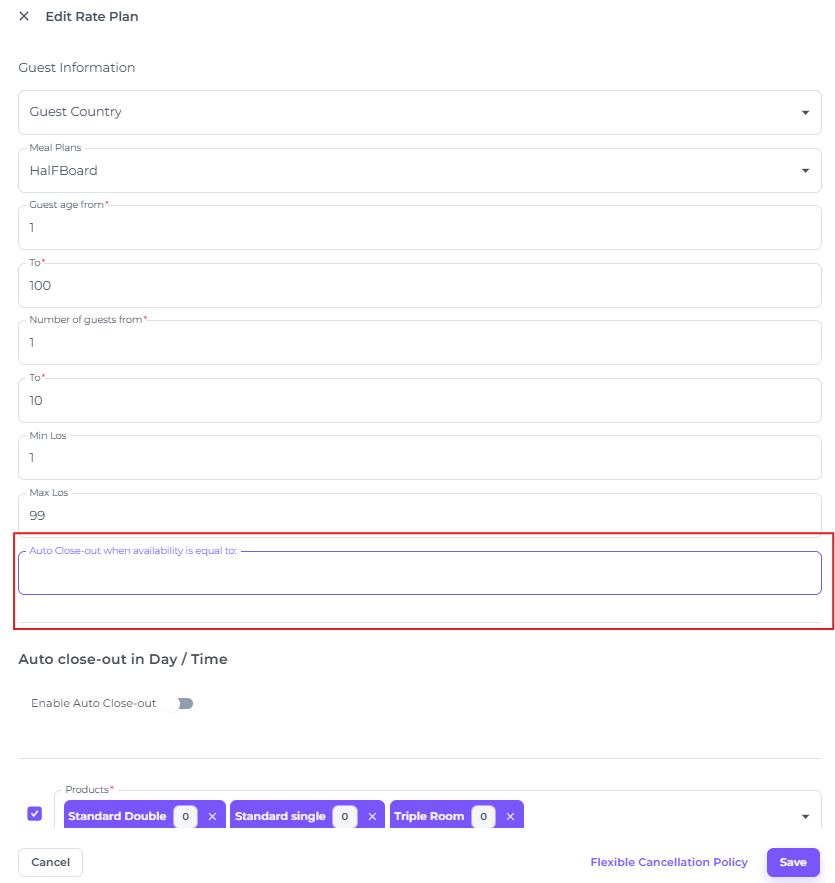Remove the Standard Double product chip

[x=212, y=817]
